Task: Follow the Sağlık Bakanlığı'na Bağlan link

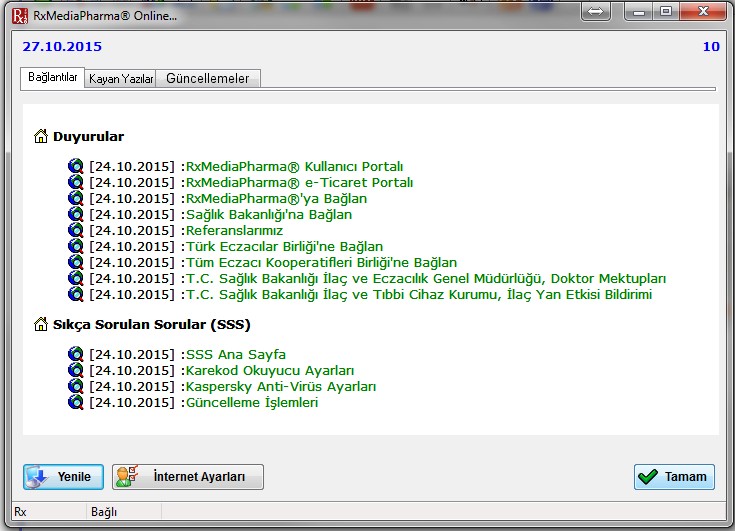Action: click(x=268, y=215)
